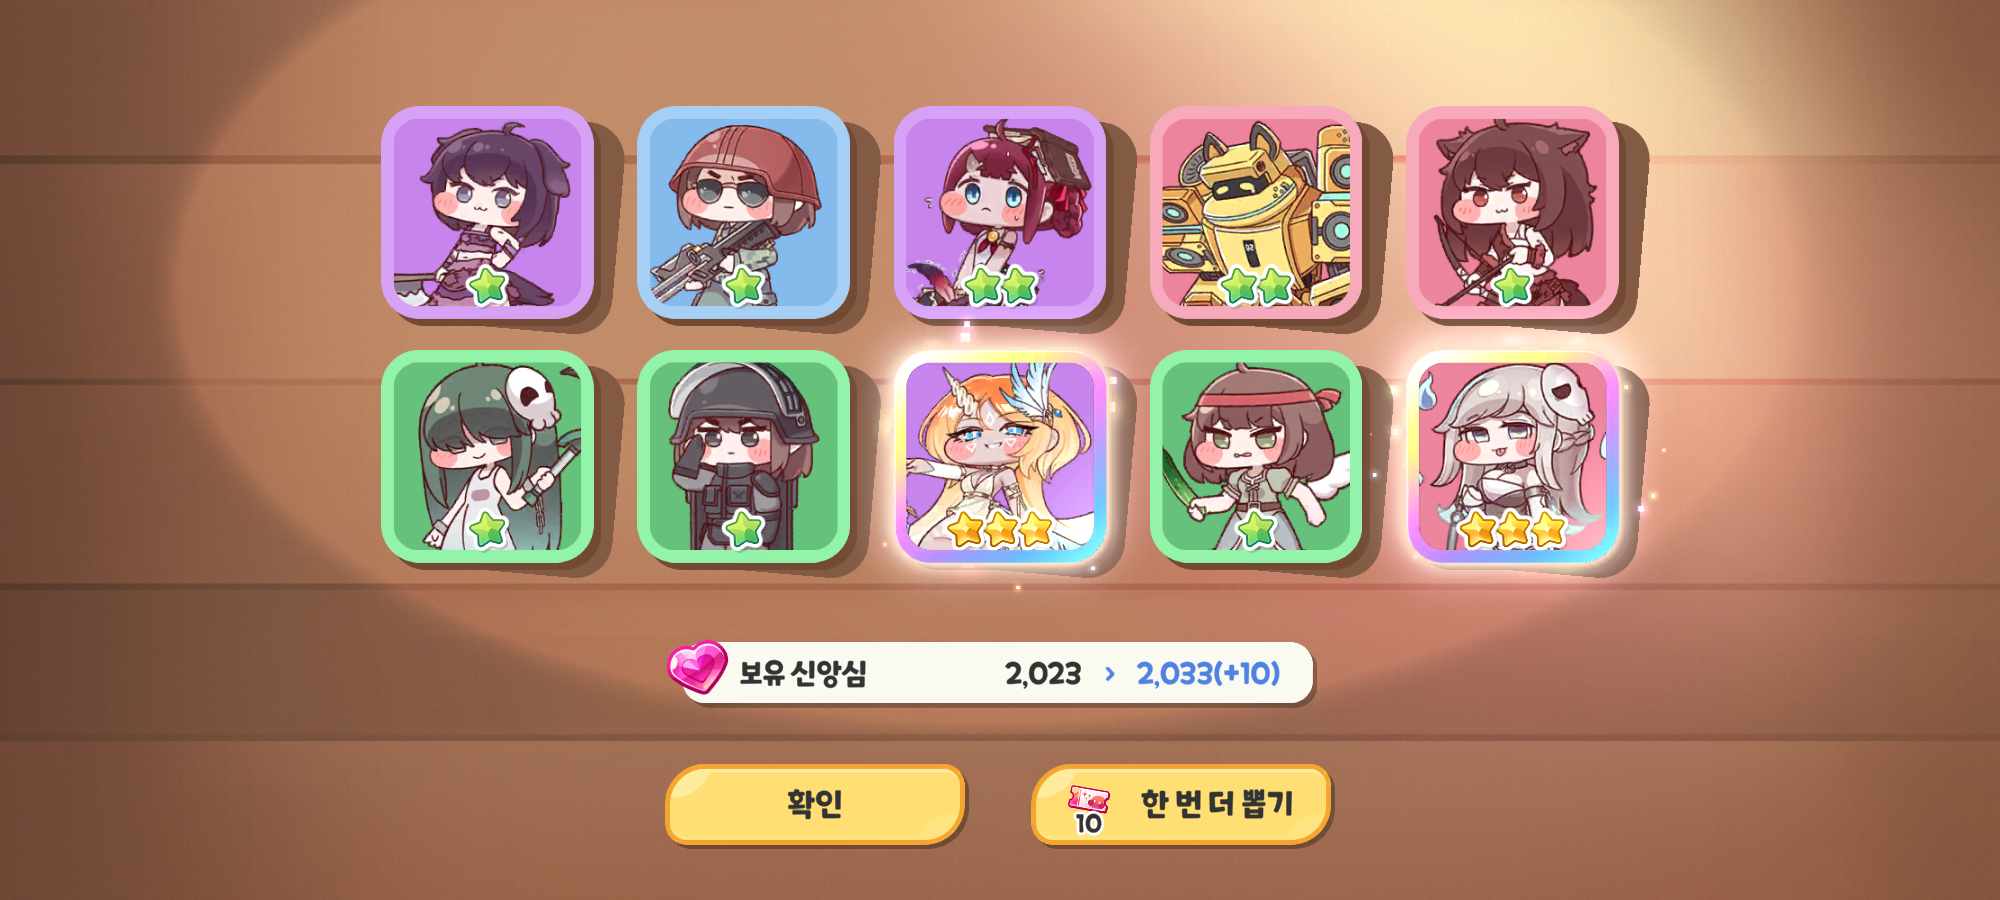View the three-star orange-haired winged girl card
This screenshot has height=900, width=2000.
(1000, 457)
